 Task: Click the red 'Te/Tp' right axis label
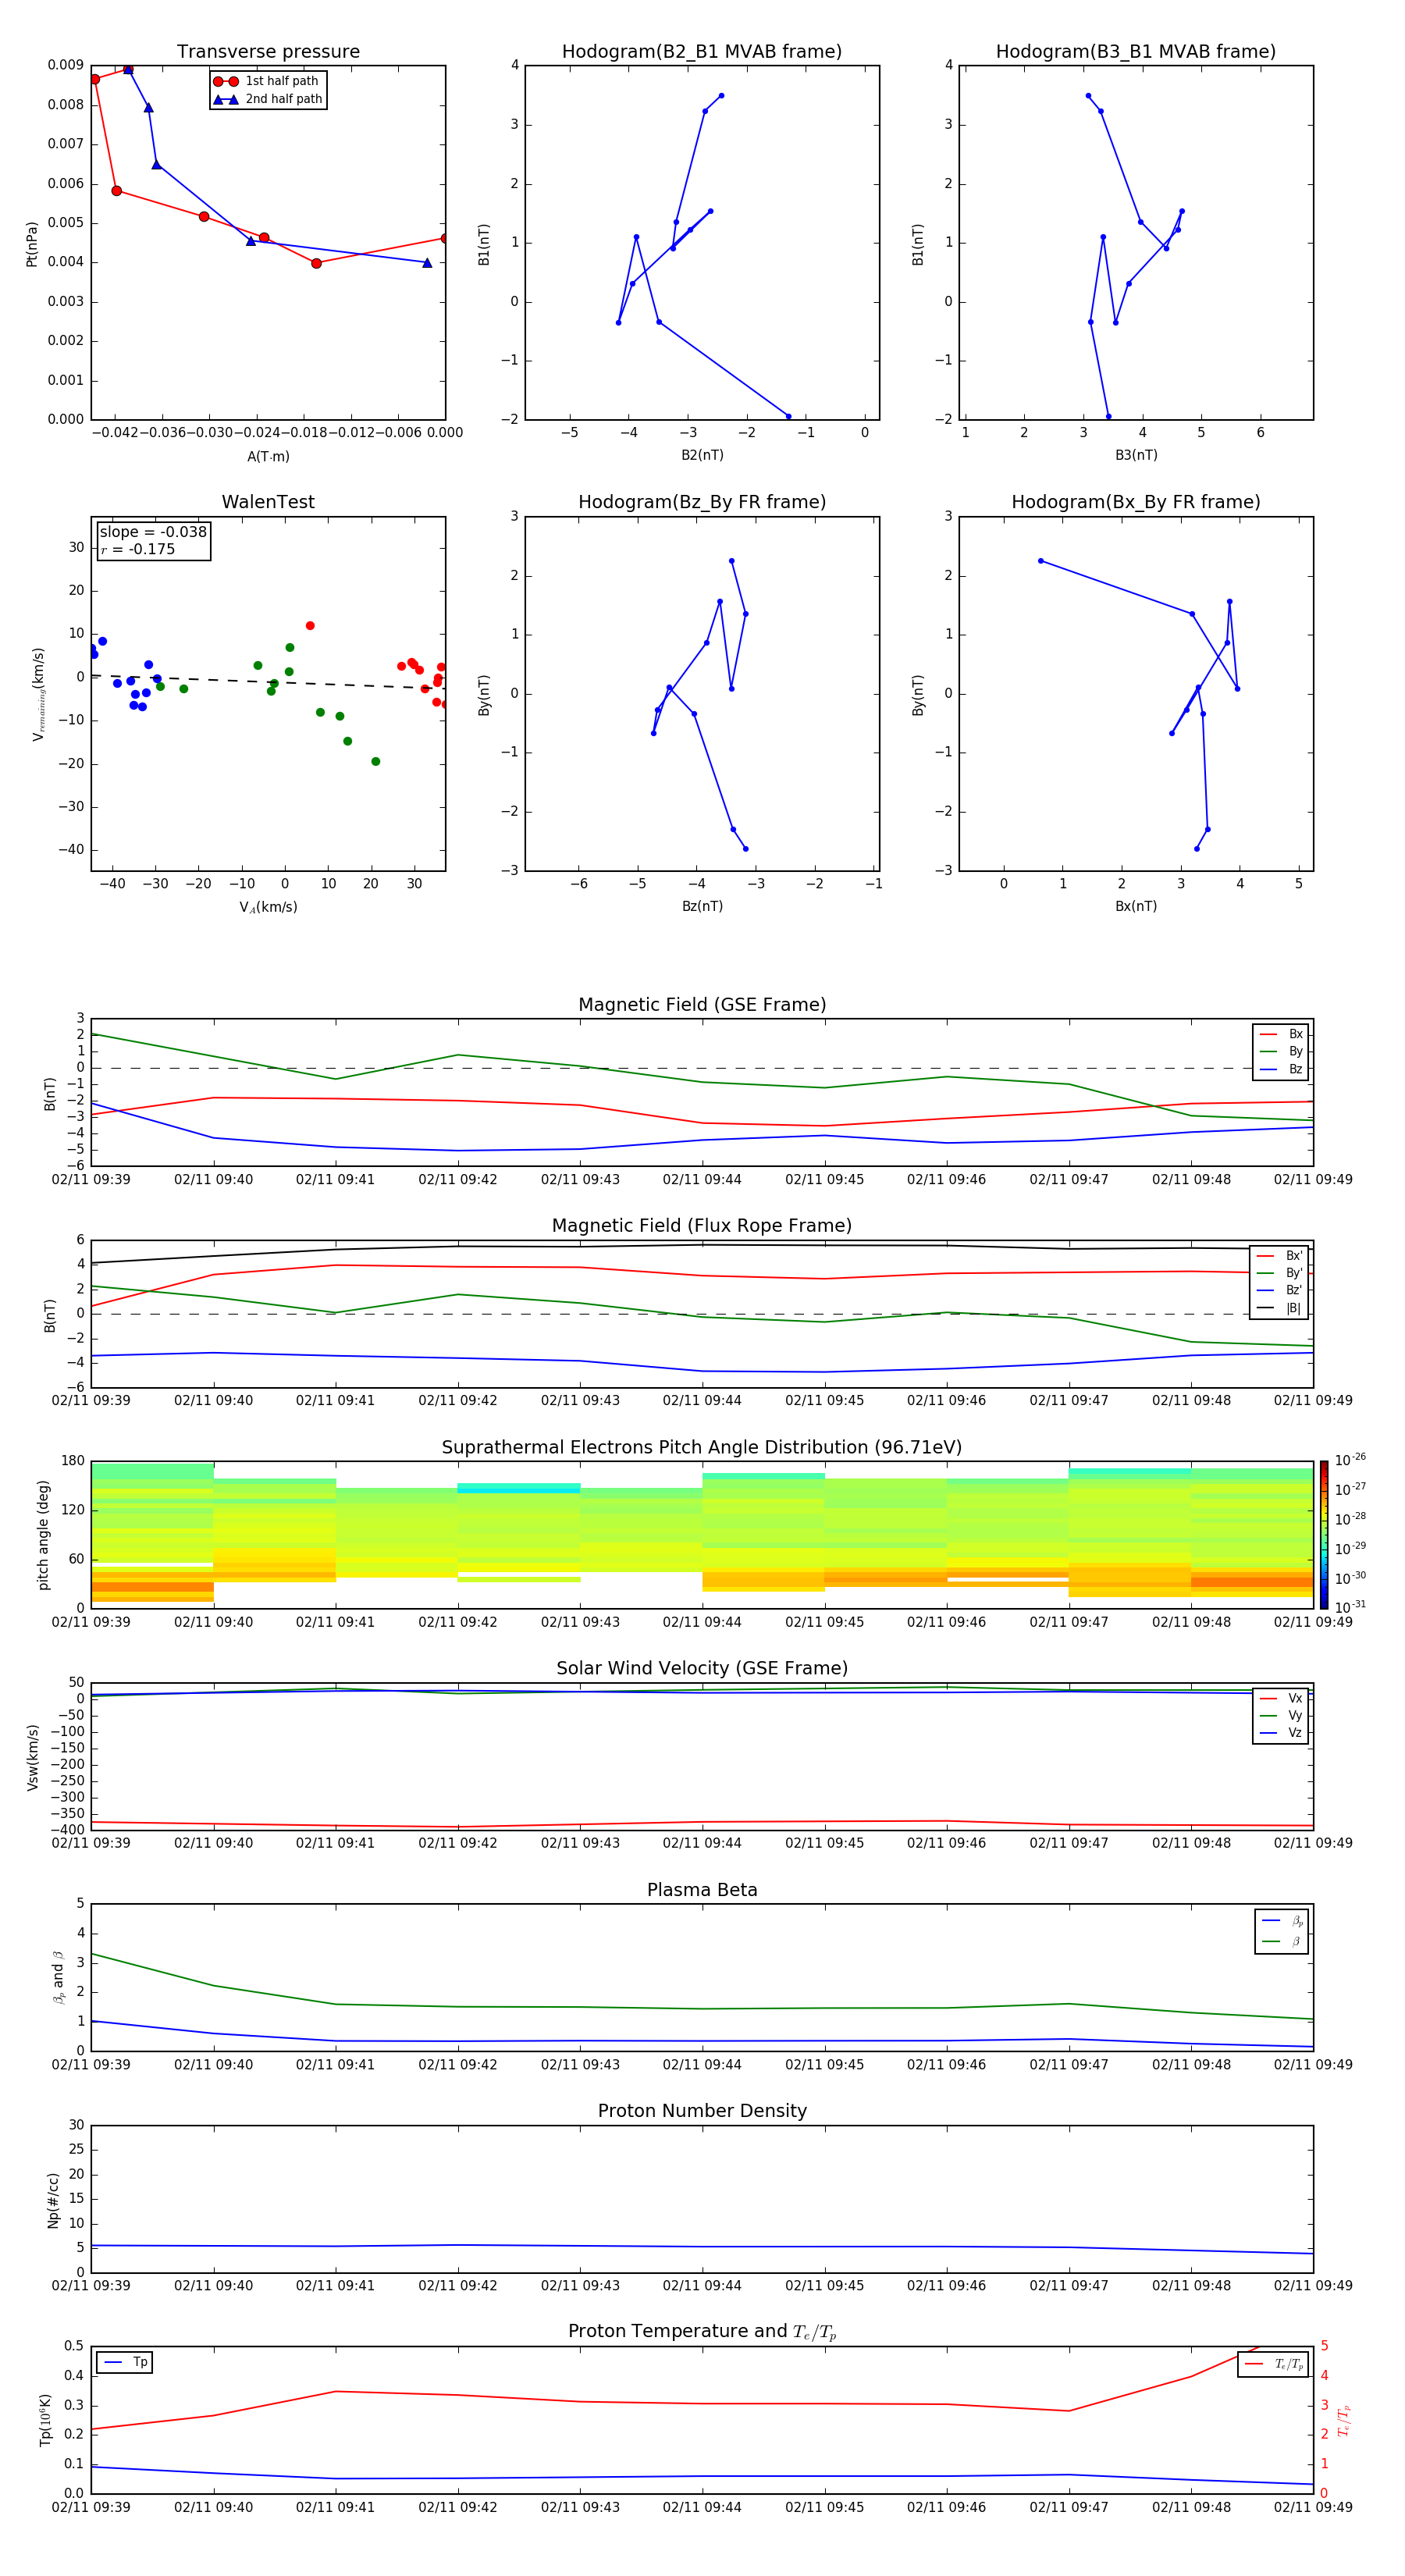click(1345, 2420)
